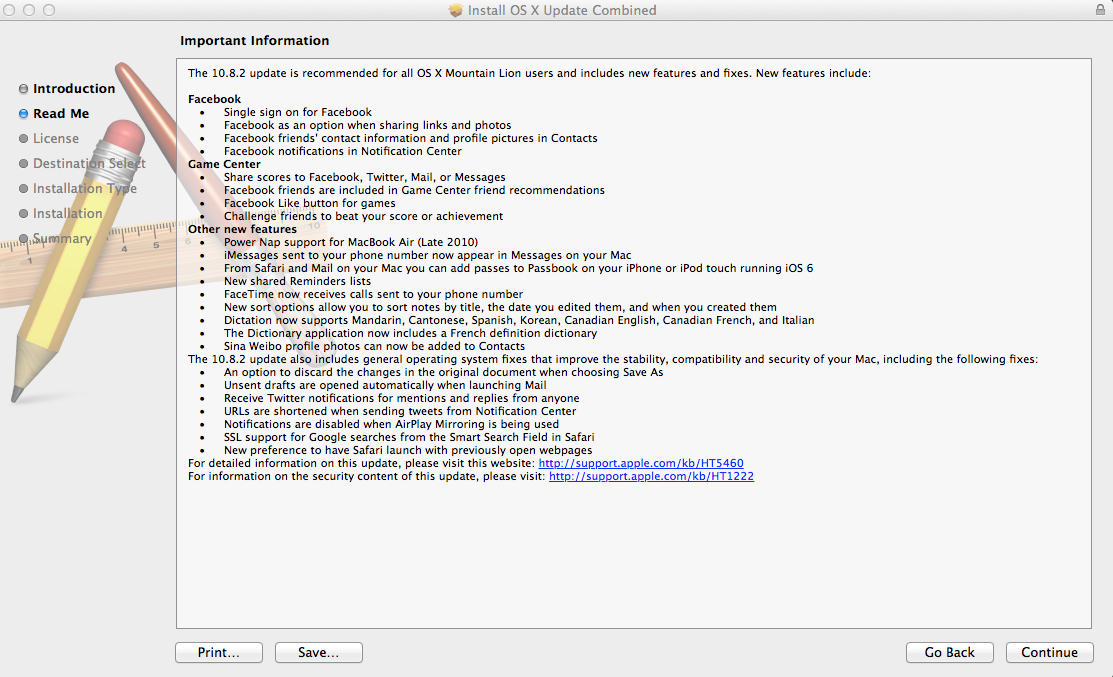Open the HT1222 security content link

pyautogui.click(x=651, y=476)
